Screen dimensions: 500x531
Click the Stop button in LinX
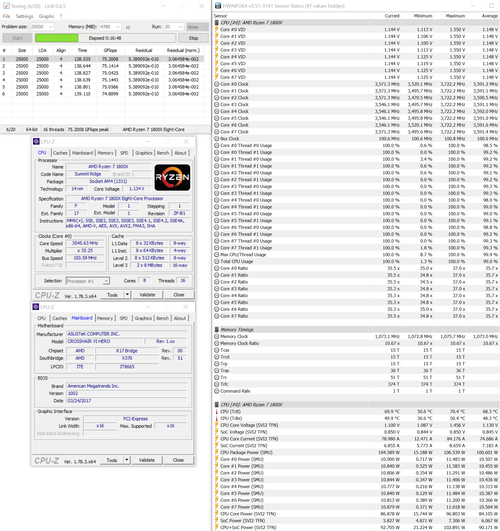click(x=193, y=38)
